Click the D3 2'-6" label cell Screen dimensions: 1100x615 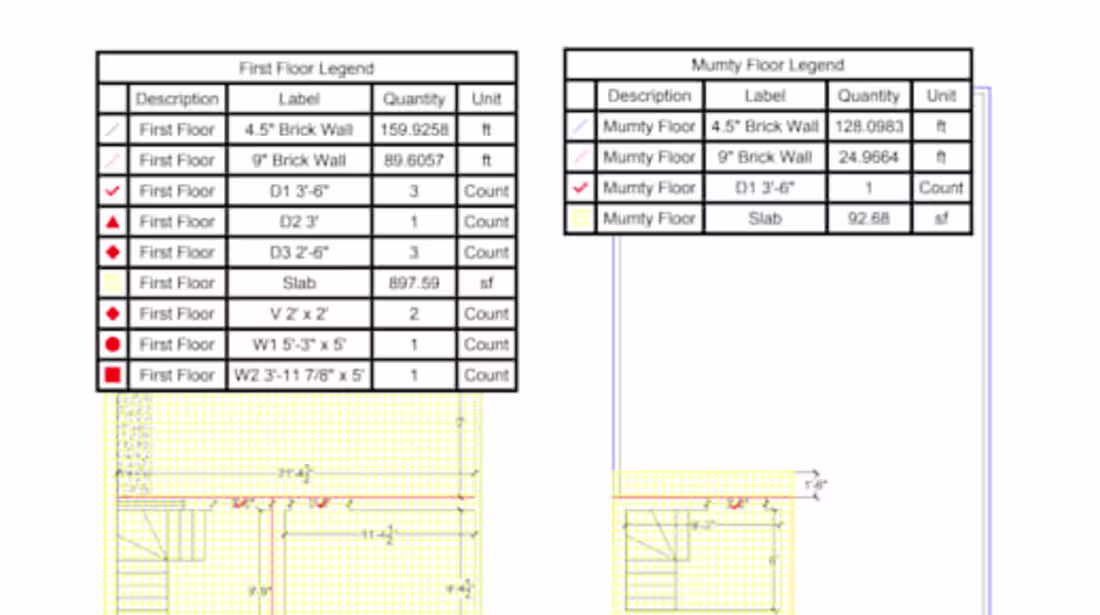pyautogui.click(x=299, y=252)
